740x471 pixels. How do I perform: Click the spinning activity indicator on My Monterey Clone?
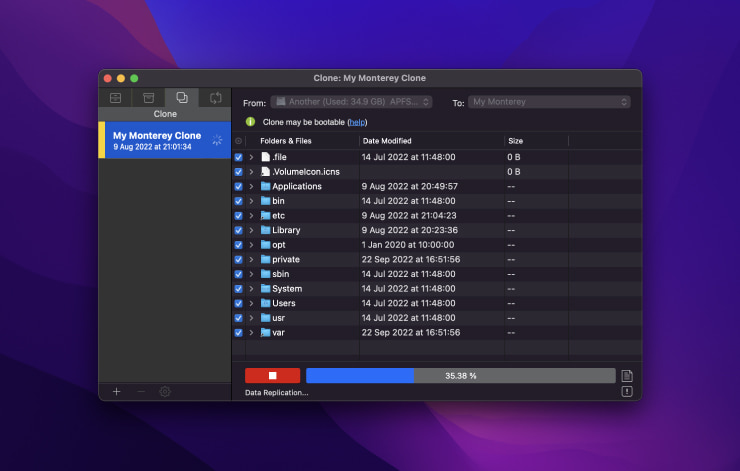click(217, 140)
